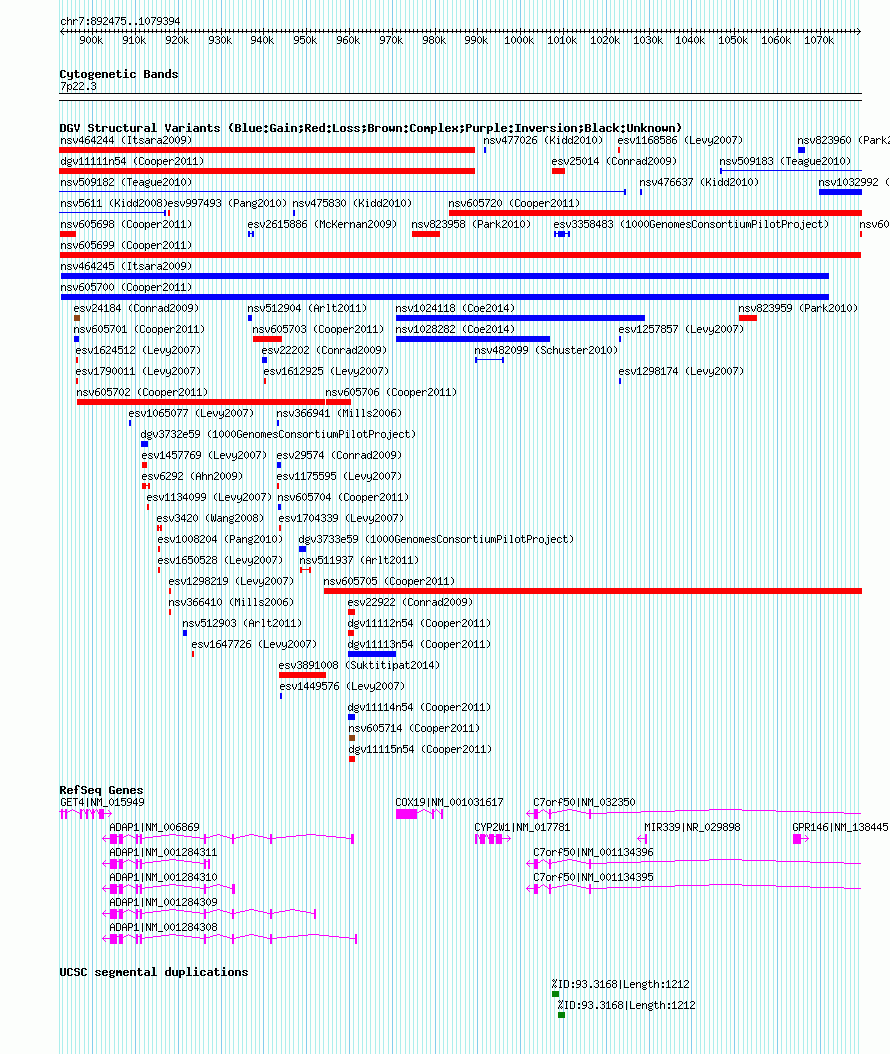Select the 7p22.3 band label

78,87
